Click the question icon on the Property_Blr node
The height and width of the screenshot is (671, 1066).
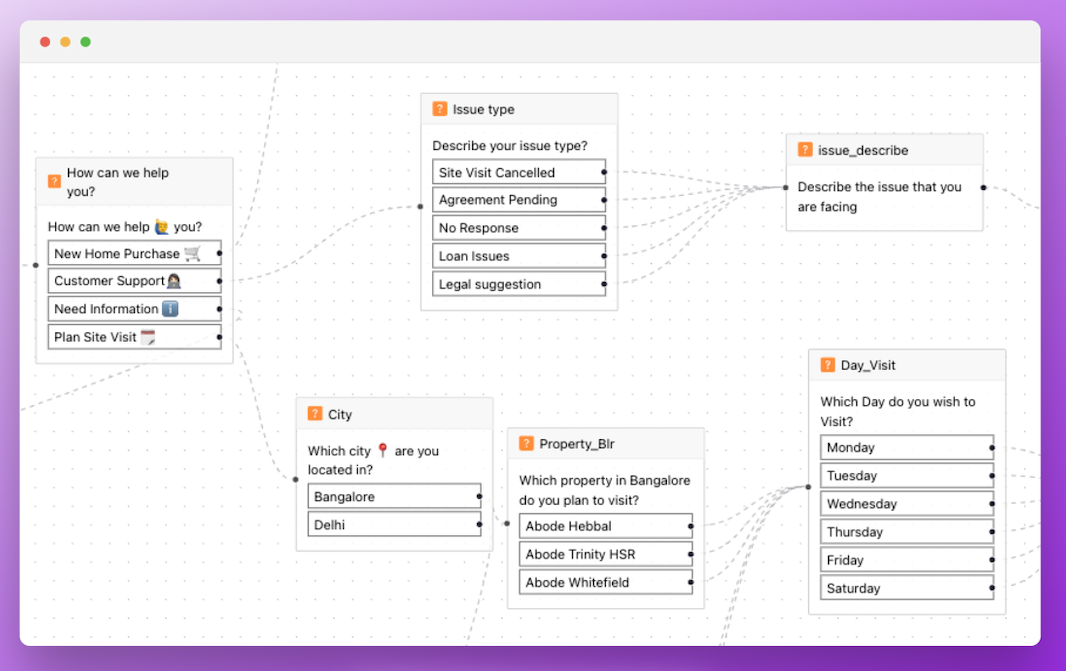(527, 443)
